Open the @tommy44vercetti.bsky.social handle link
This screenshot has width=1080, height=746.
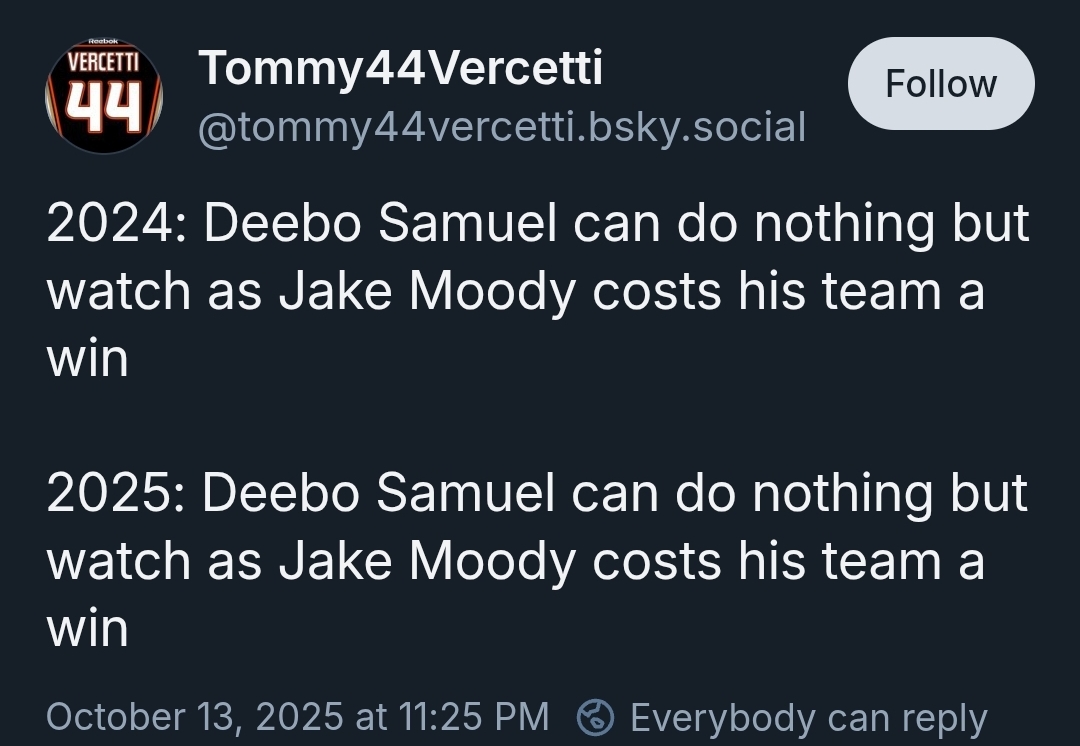(x=502, y=127)
